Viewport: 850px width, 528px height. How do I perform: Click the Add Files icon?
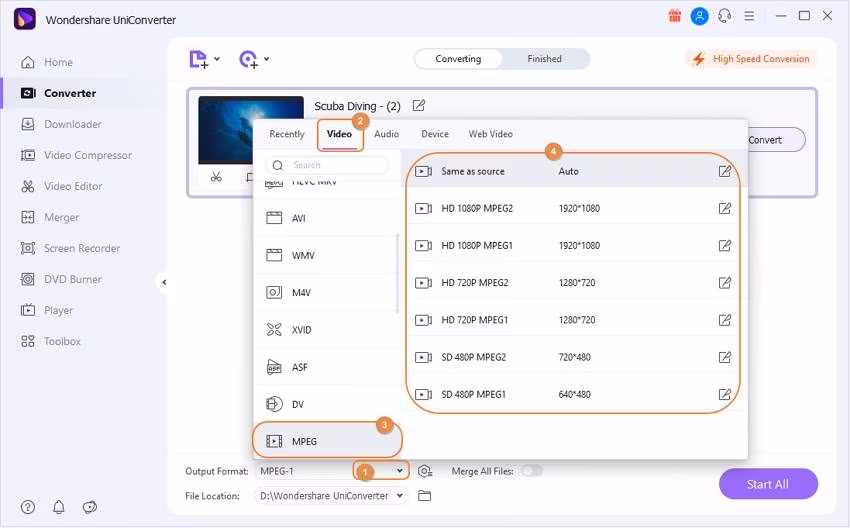tap(198, 59)
